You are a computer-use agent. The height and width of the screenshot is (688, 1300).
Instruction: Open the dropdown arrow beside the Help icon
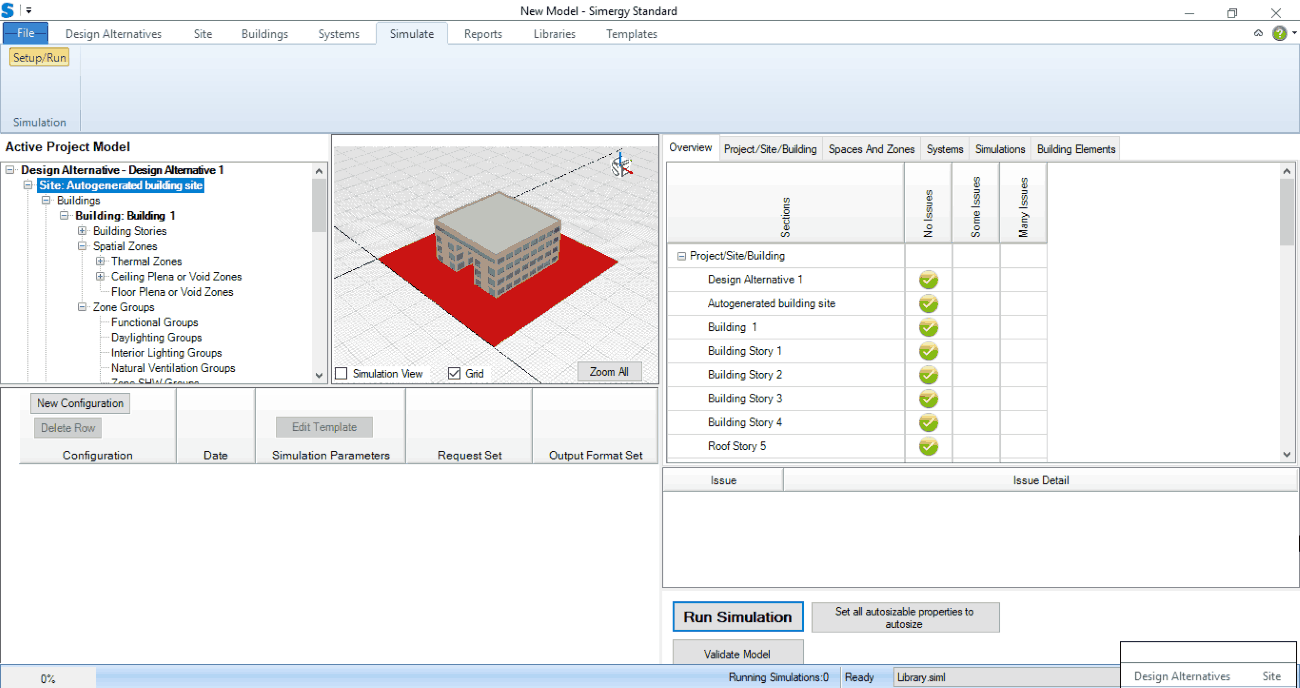[1294, 33]
